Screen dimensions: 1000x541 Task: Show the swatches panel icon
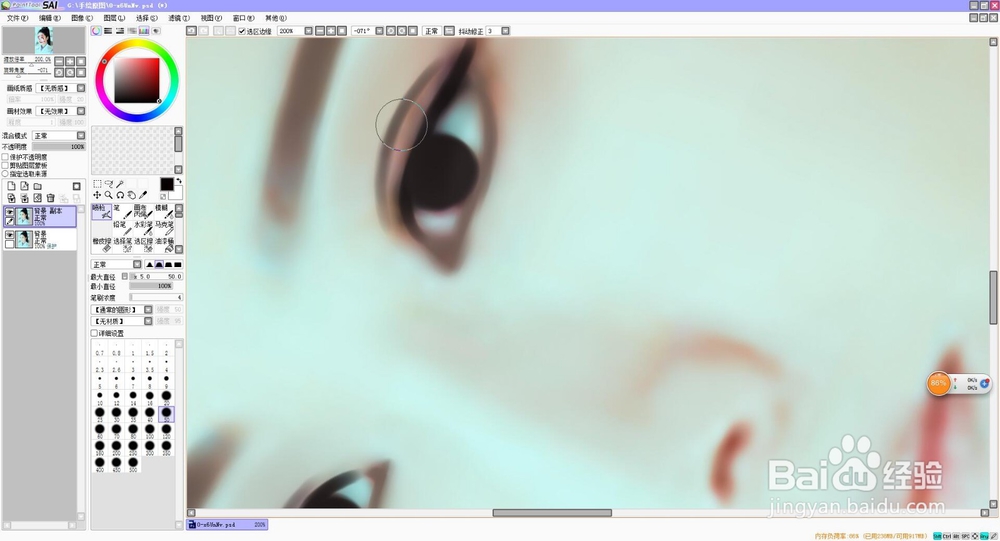(144, 31)
